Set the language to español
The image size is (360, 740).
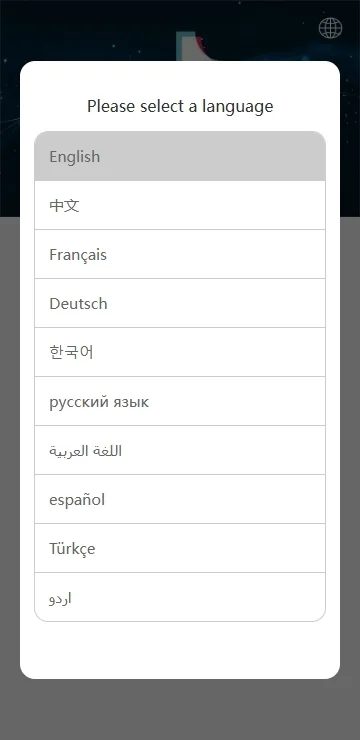pyautogui.click(x=180, y=499)
